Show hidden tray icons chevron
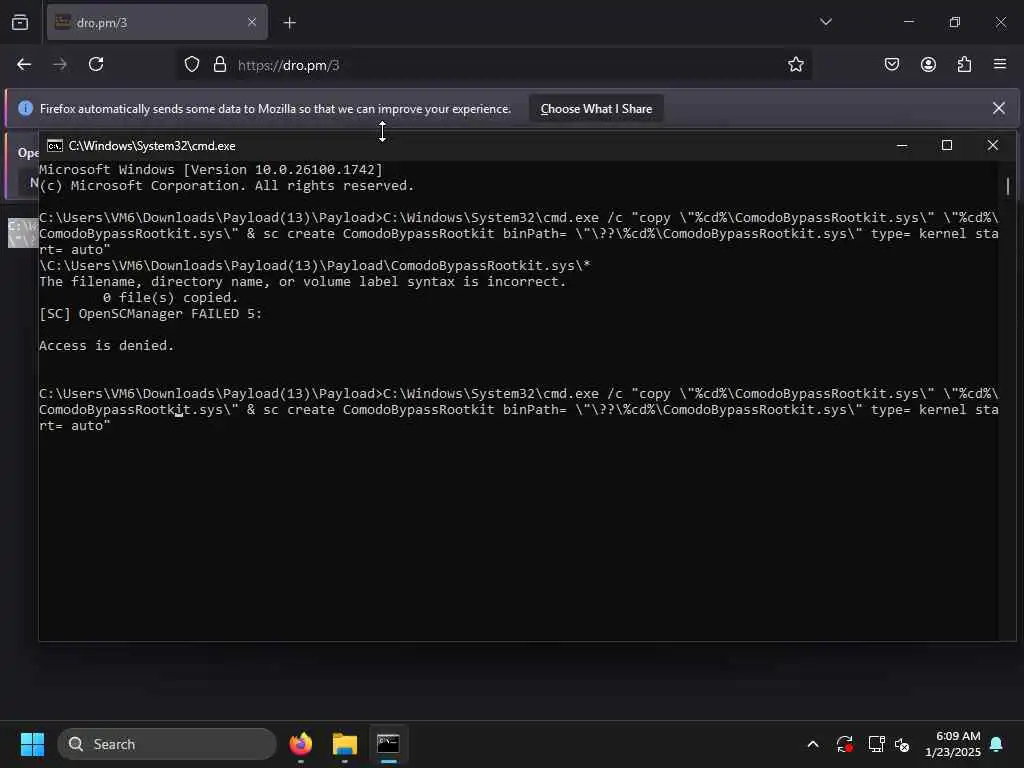1024x768 pixels. pos(813,744)
